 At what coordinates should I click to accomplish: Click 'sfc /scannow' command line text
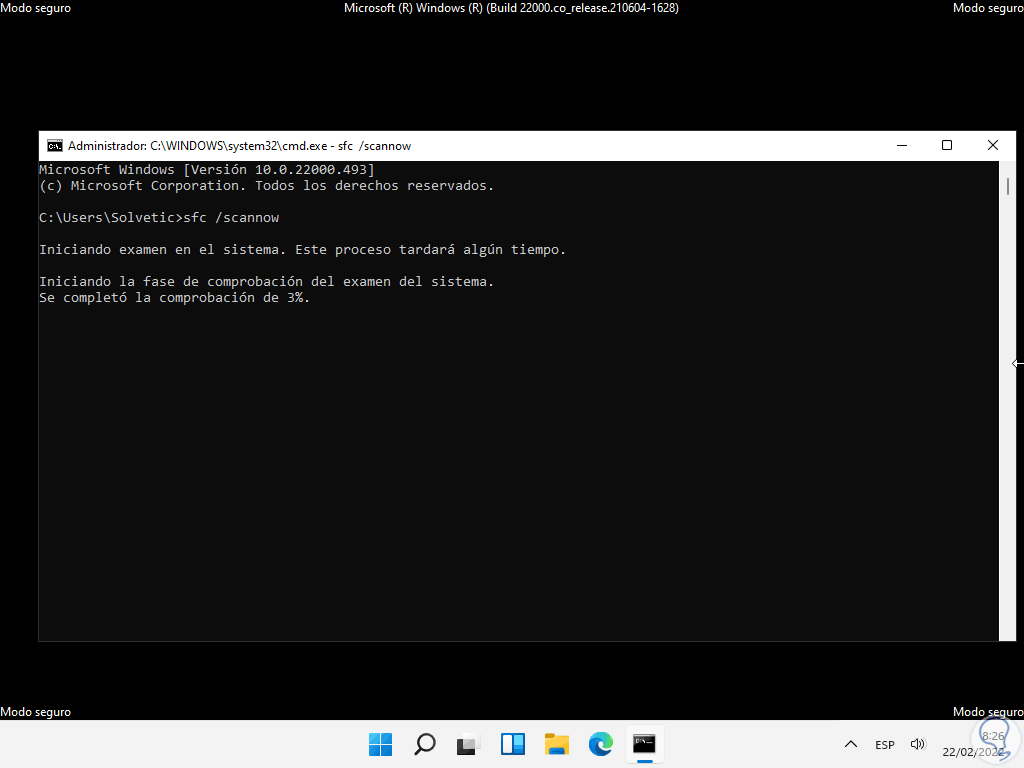[x=231, y=217]
